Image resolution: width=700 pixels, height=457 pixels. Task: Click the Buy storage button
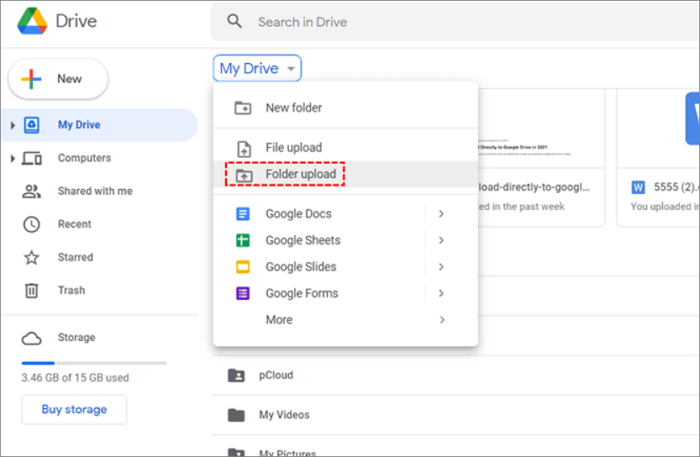click(x=74, y=409)
